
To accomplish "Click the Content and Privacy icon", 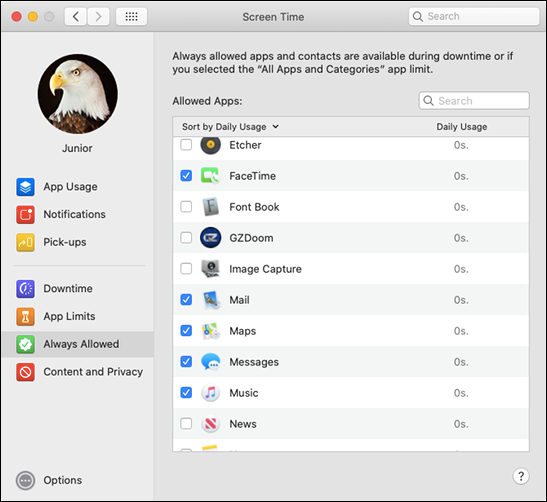I will 25,372.
